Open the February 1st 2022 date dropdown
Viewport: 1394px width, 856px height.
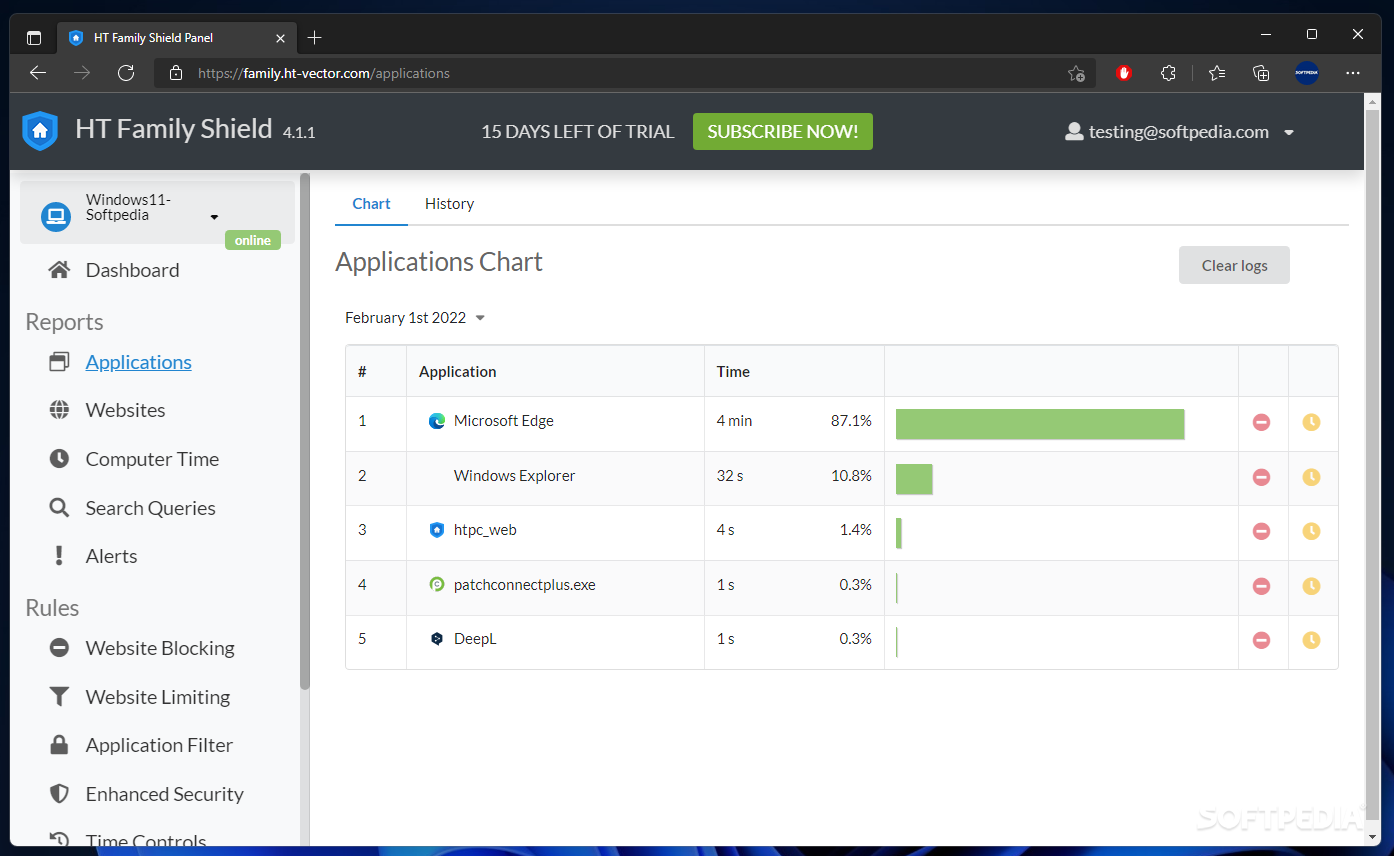tap(414, 318)
